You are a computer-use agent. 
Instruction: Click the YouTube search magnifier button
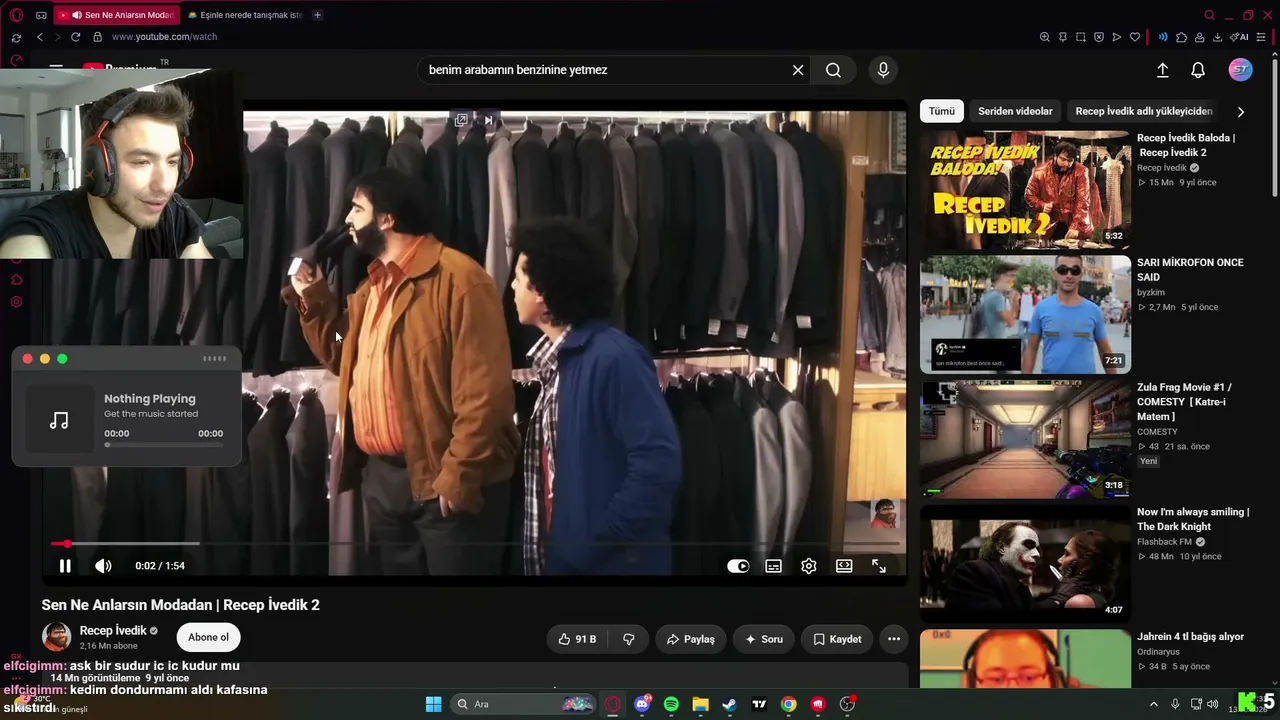pos(833,70)
